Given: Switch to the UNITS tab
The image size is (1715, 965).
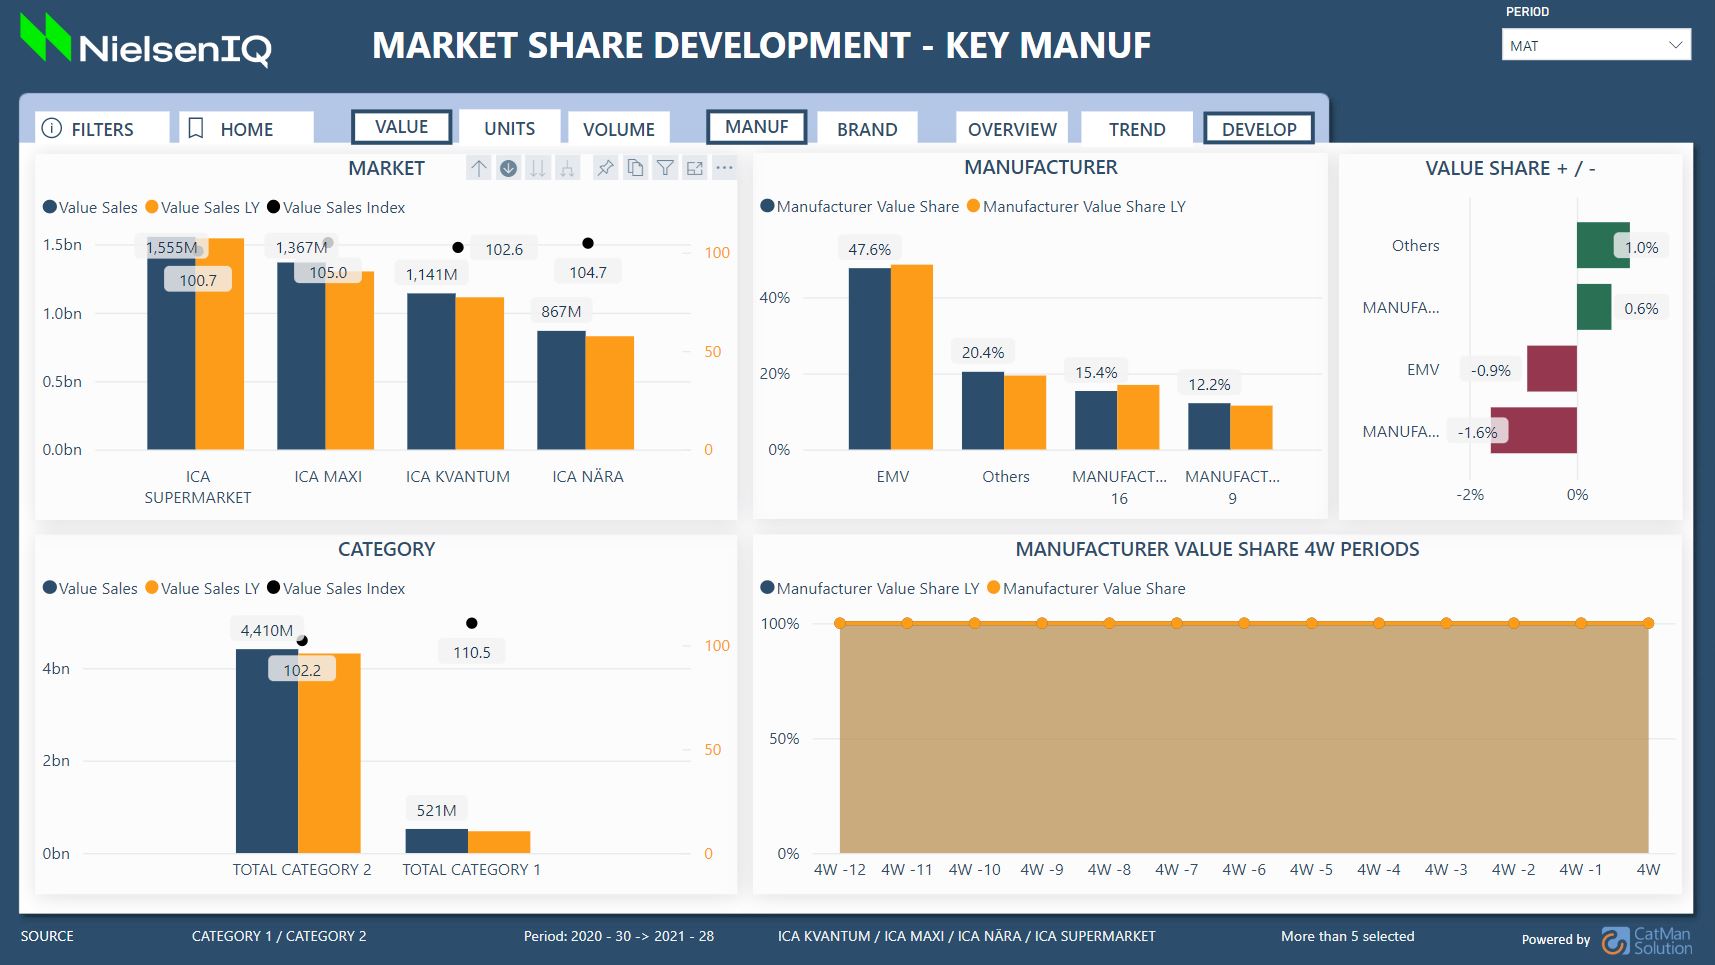Looking at the screenshot, I should [x=509, y=129].
